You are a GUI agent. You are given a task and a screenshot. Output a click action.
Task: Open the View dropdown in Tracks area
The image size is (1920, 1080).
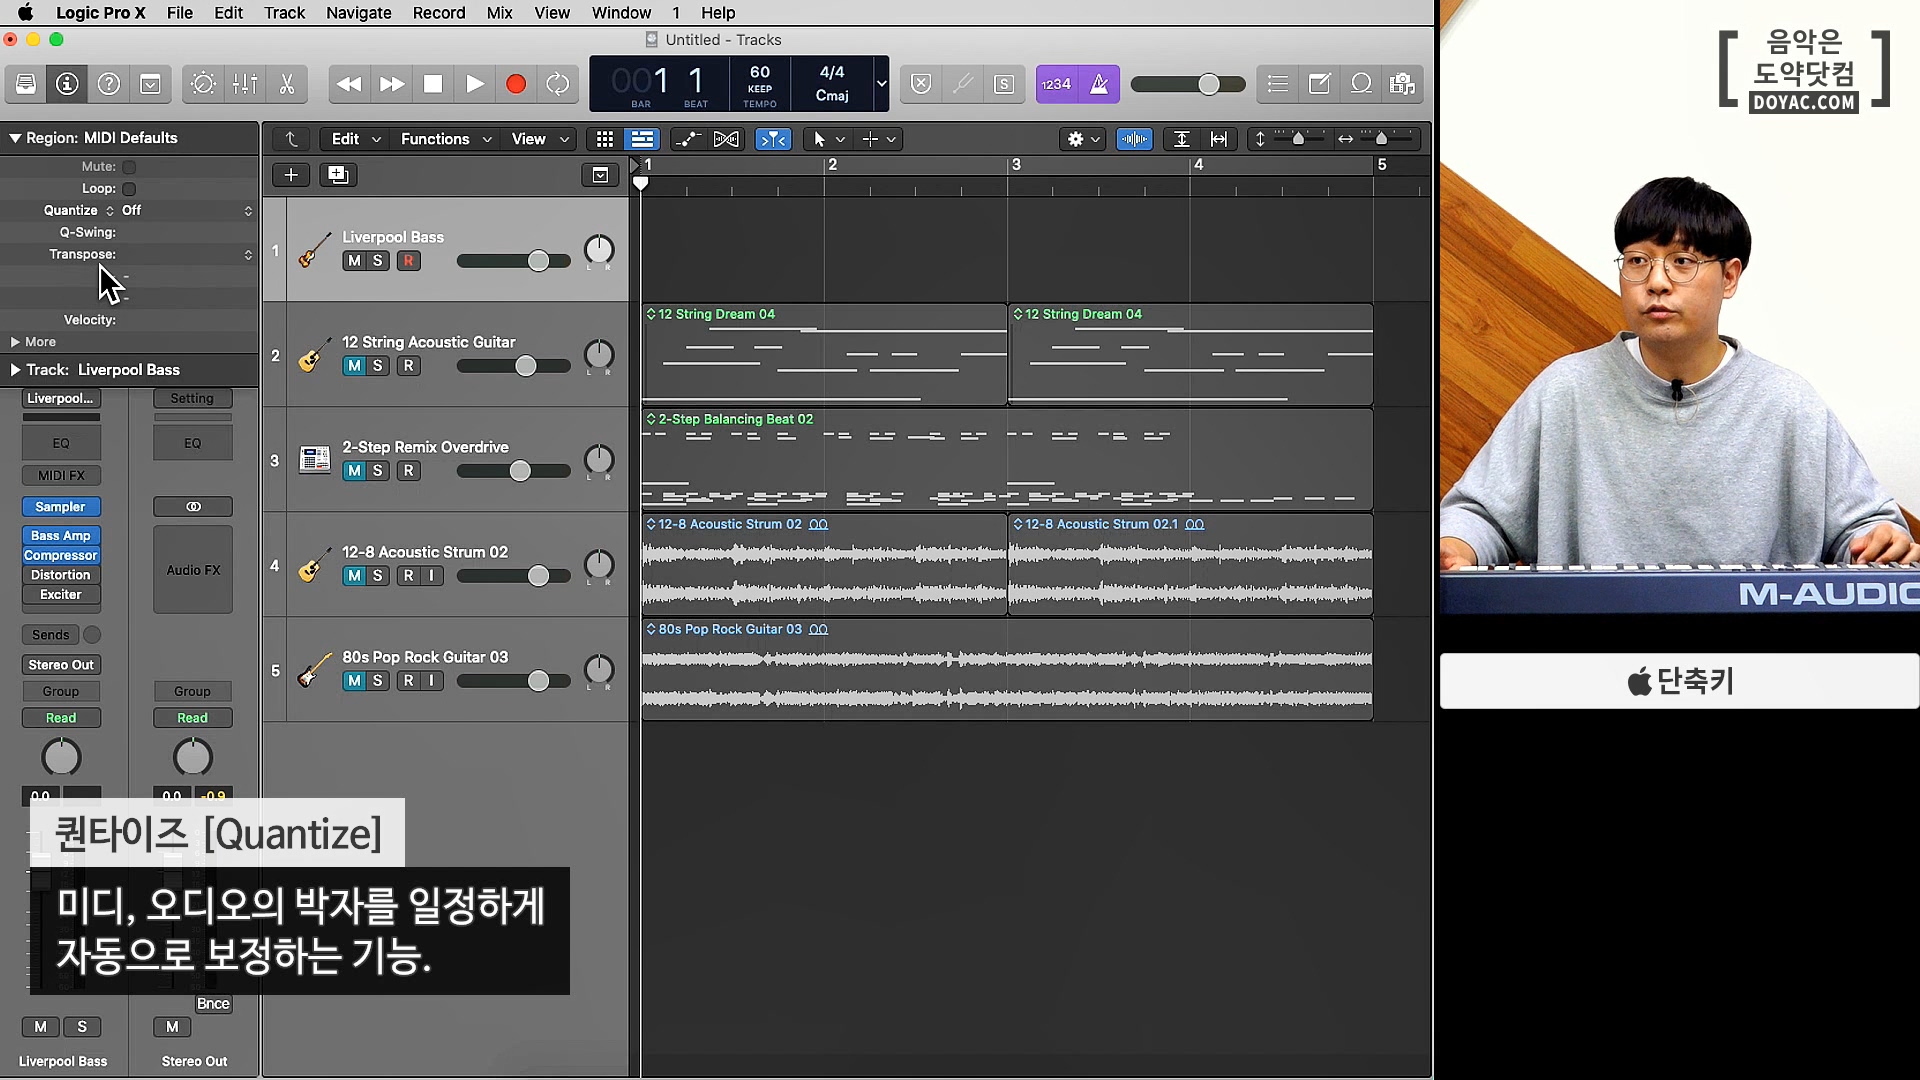[539, 139]
